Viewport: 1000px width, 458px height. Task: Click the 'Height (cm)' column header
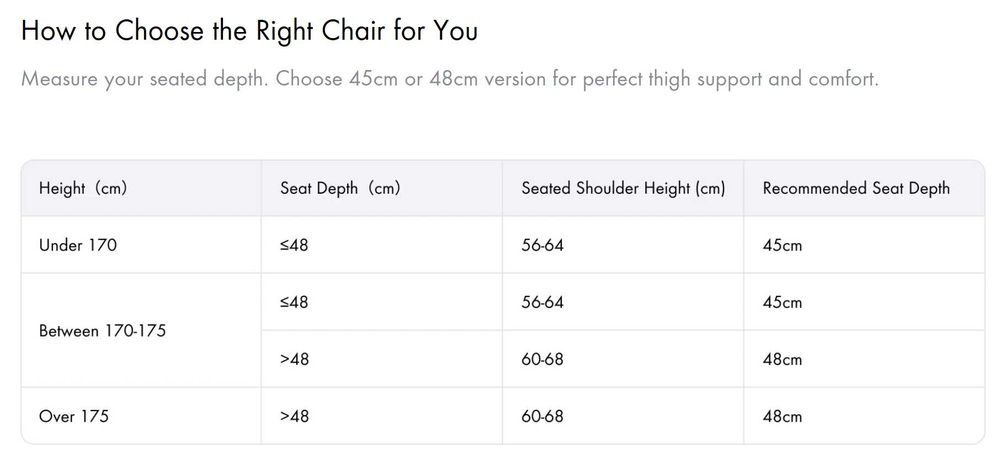tap(83, 188)
